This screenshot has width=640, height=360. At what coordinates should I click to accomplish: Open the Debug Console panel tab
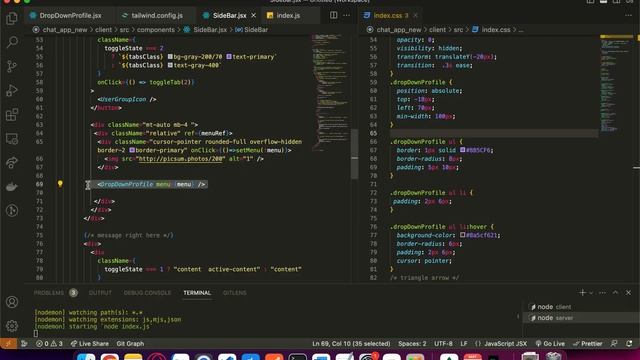tap(147, 293)
